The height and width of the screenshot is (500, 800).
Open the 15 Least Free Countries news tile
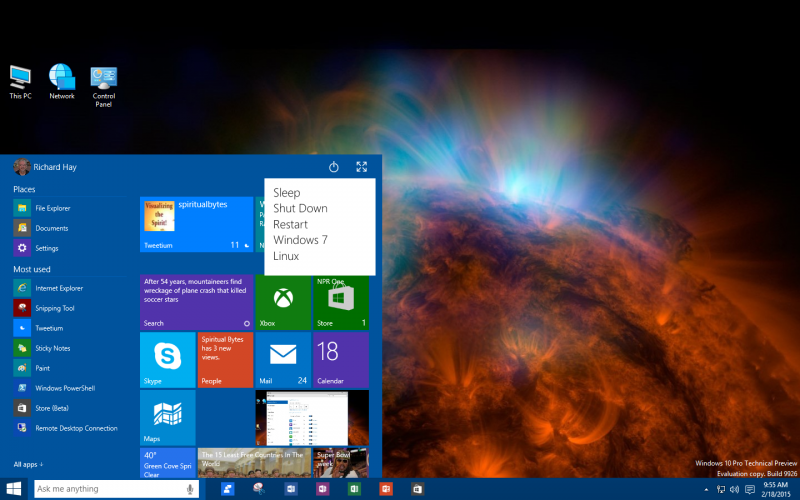(x=254, y=463)
